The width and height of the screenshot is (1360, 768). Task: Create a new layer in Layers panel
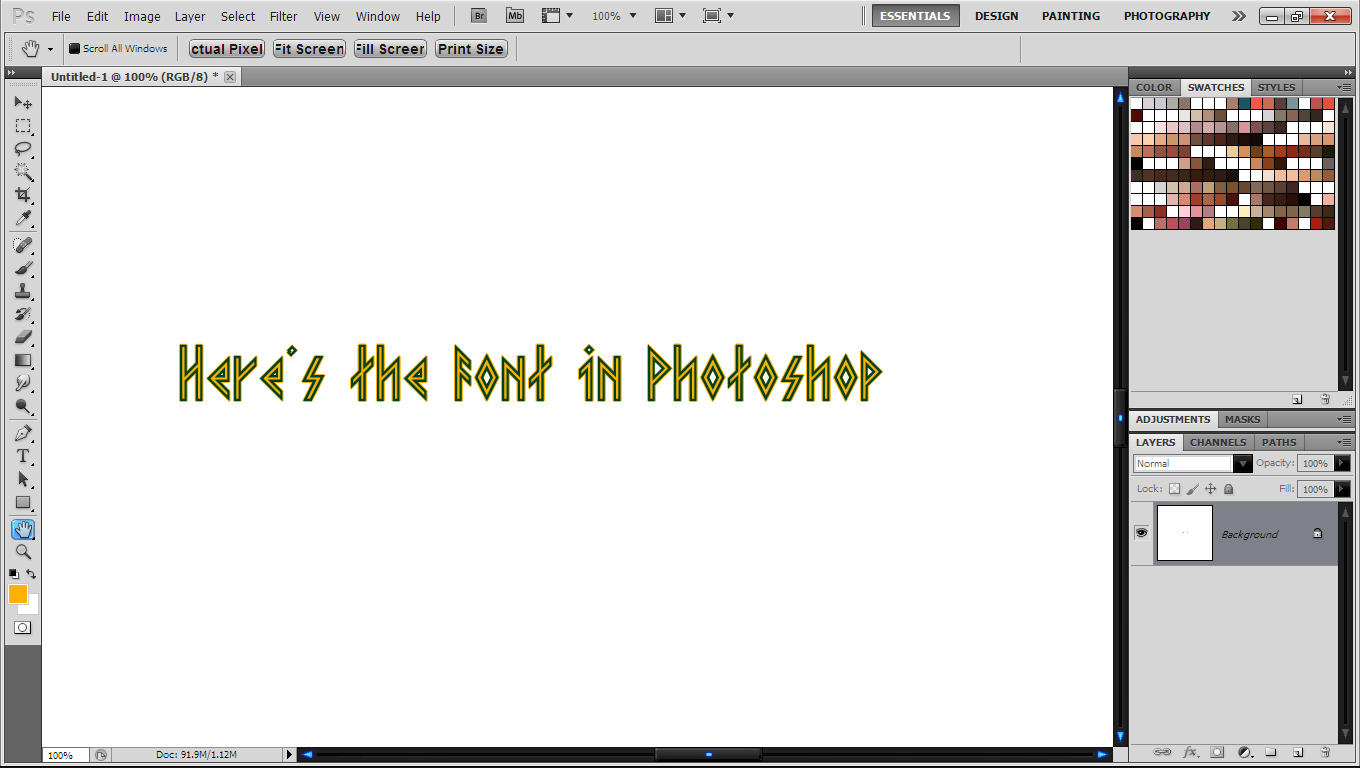[x=1298, y=751]
